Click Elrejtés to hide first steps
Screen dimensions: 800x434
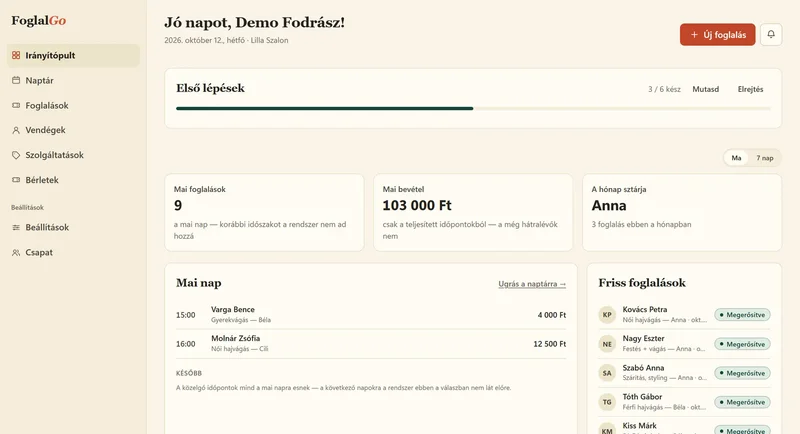(751, 89)
